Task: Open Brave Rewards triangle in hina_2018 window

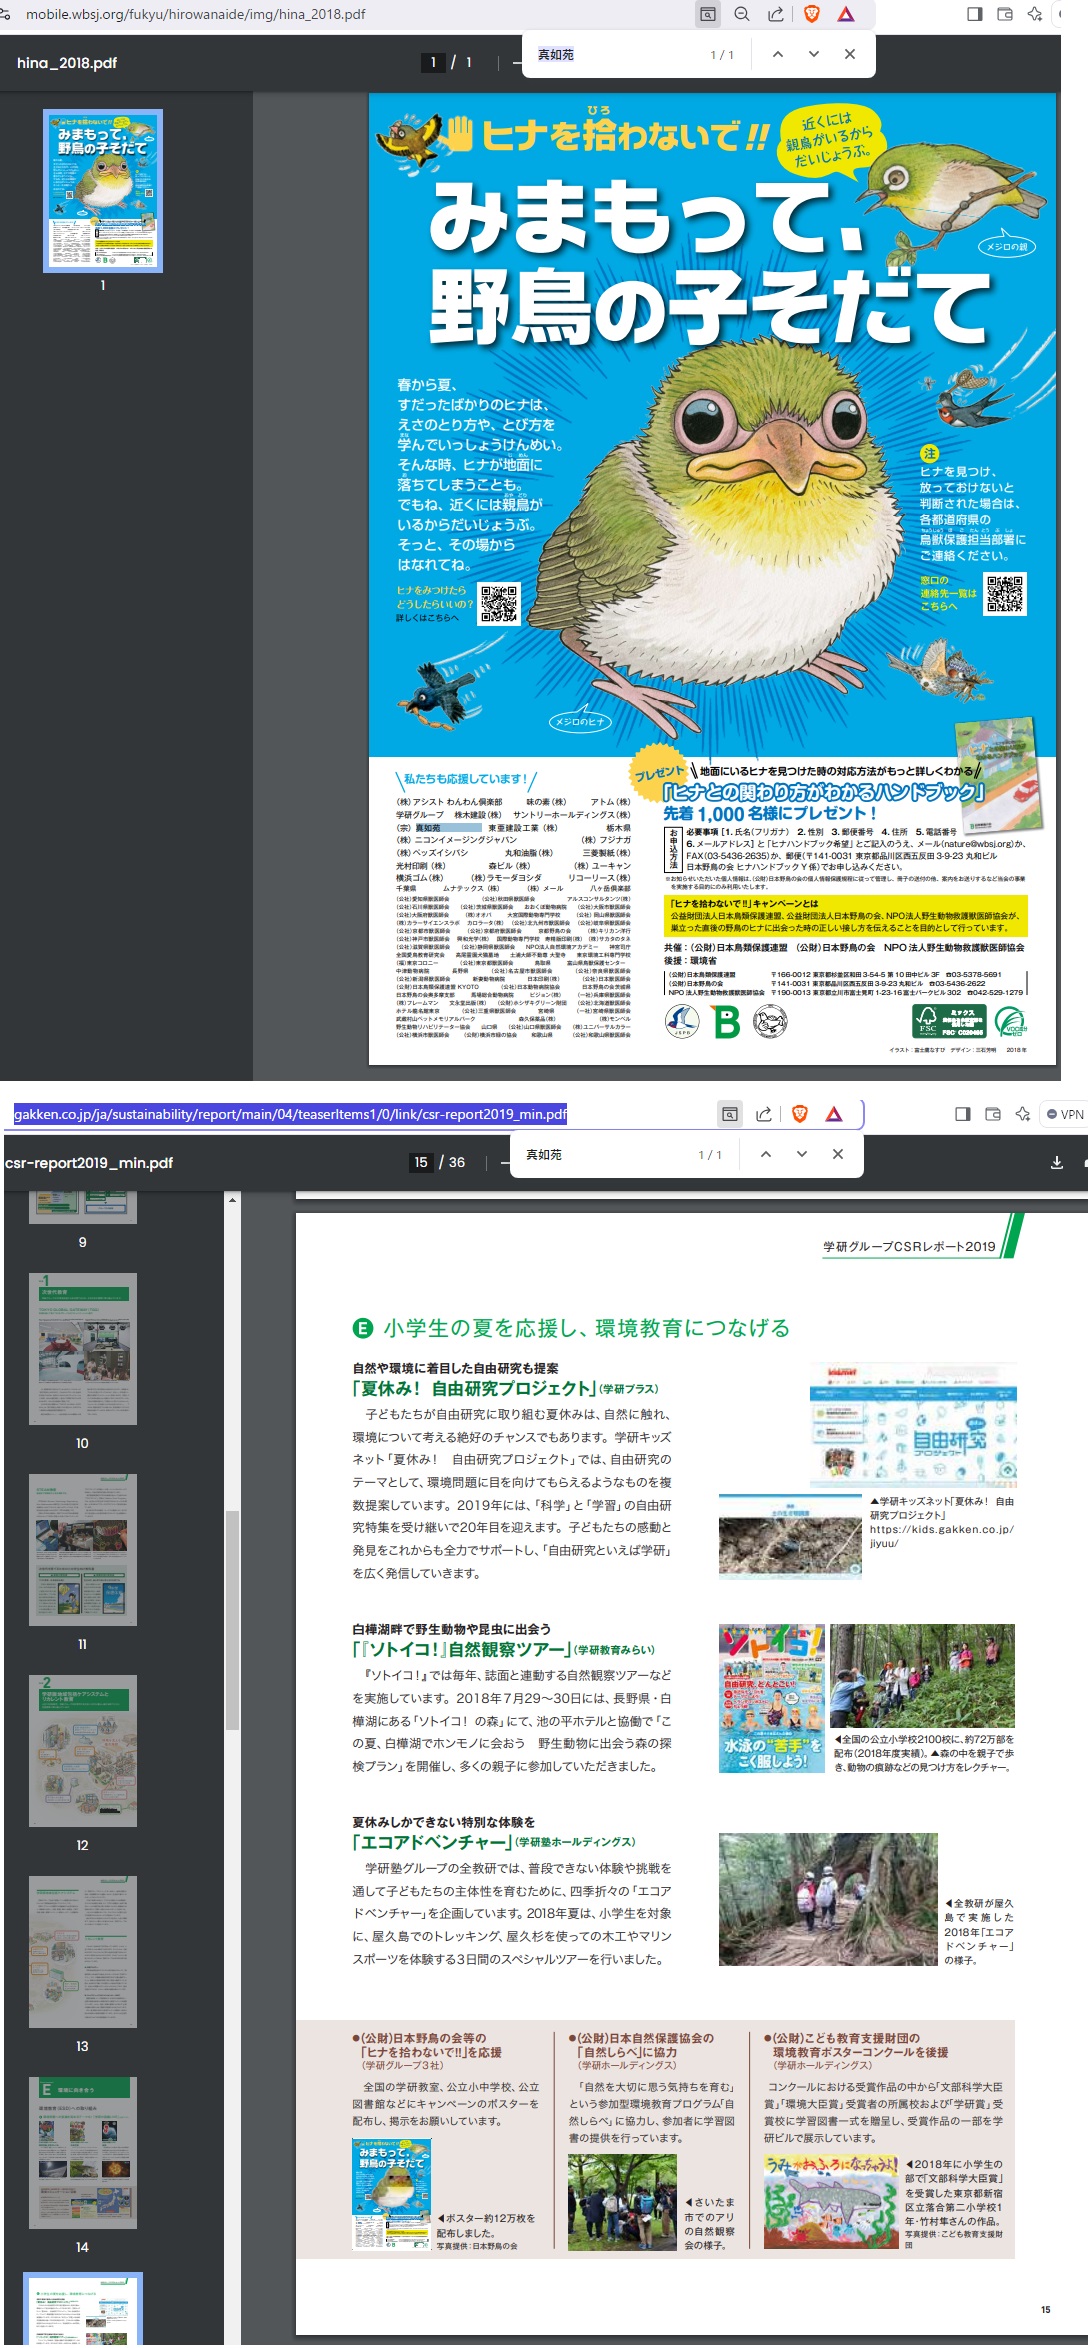Action: [x=846, y=14]
